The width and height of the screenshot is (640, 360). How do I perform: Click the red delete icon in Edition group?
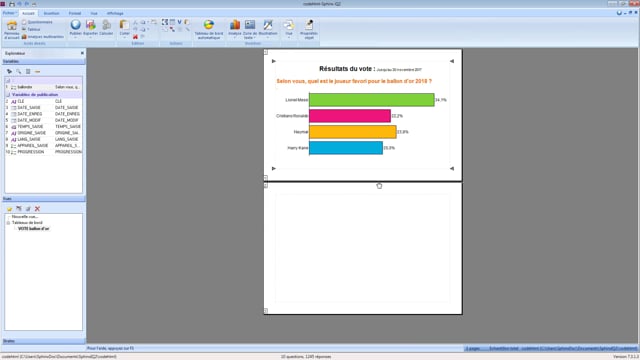coord(135,37)
